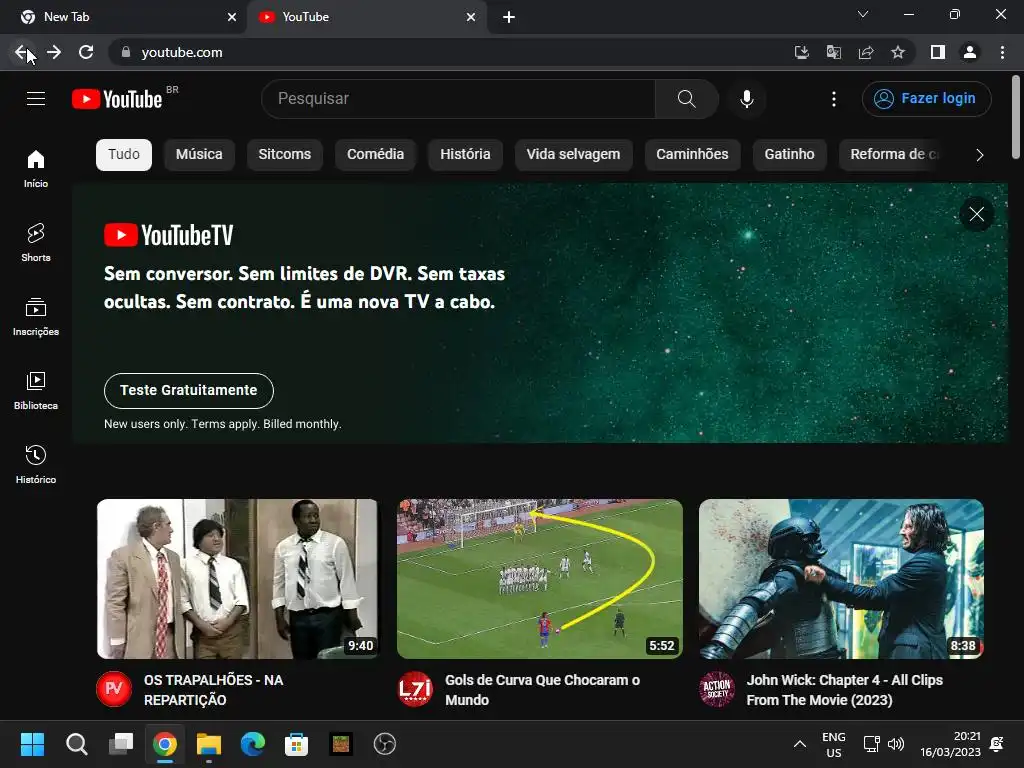The height and width of the screenshot is (768, 1024).
Task: Open the L7i channel avatar
Action: click(x=415, y=688)
